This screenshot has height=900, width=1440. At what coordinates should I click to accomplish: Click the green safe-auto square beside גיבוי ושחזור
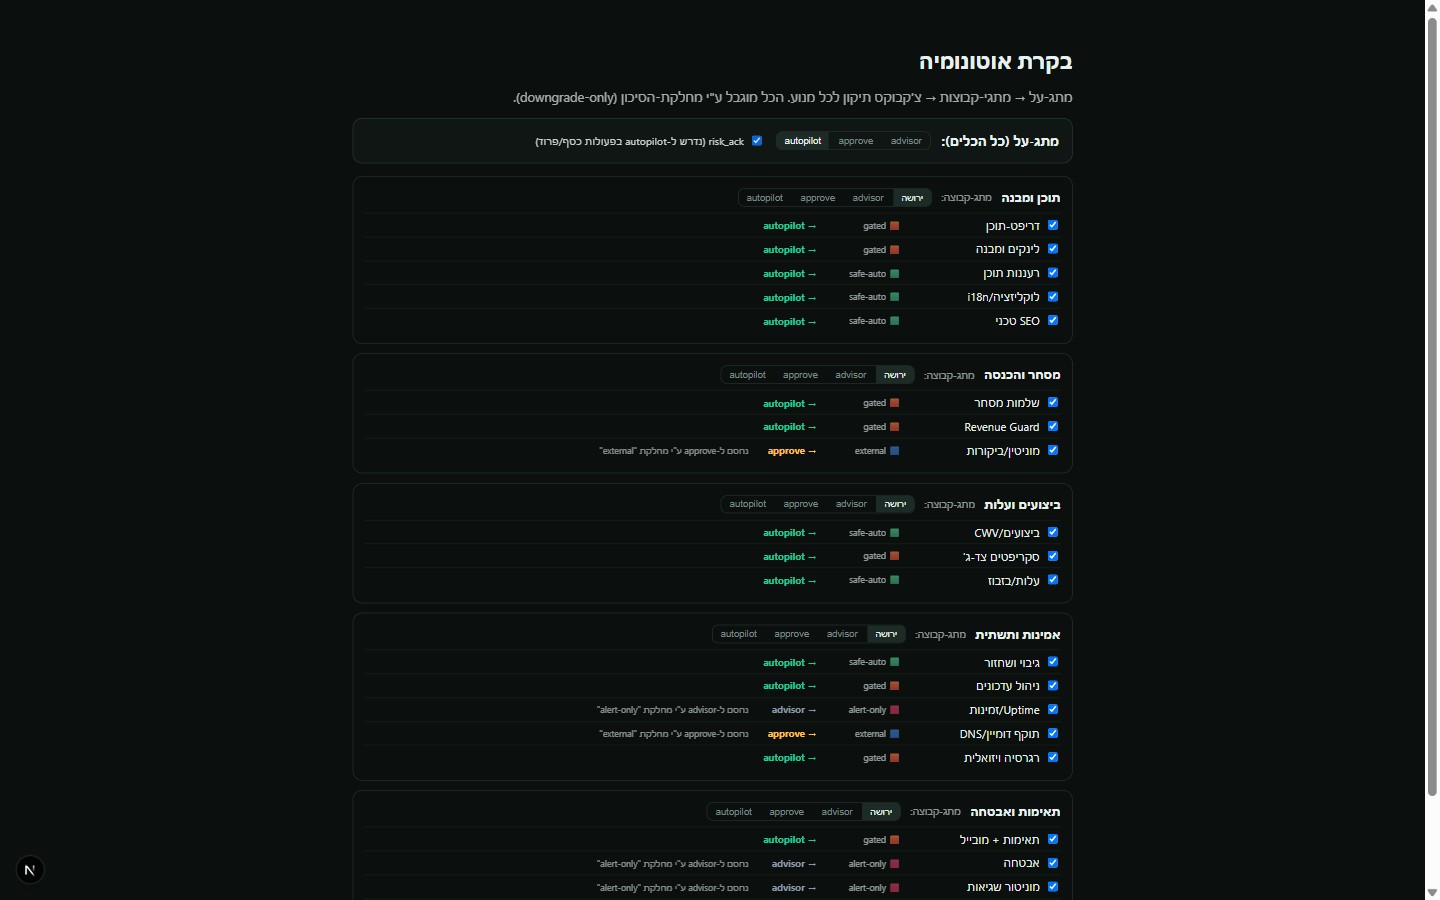tap(894, 662)
